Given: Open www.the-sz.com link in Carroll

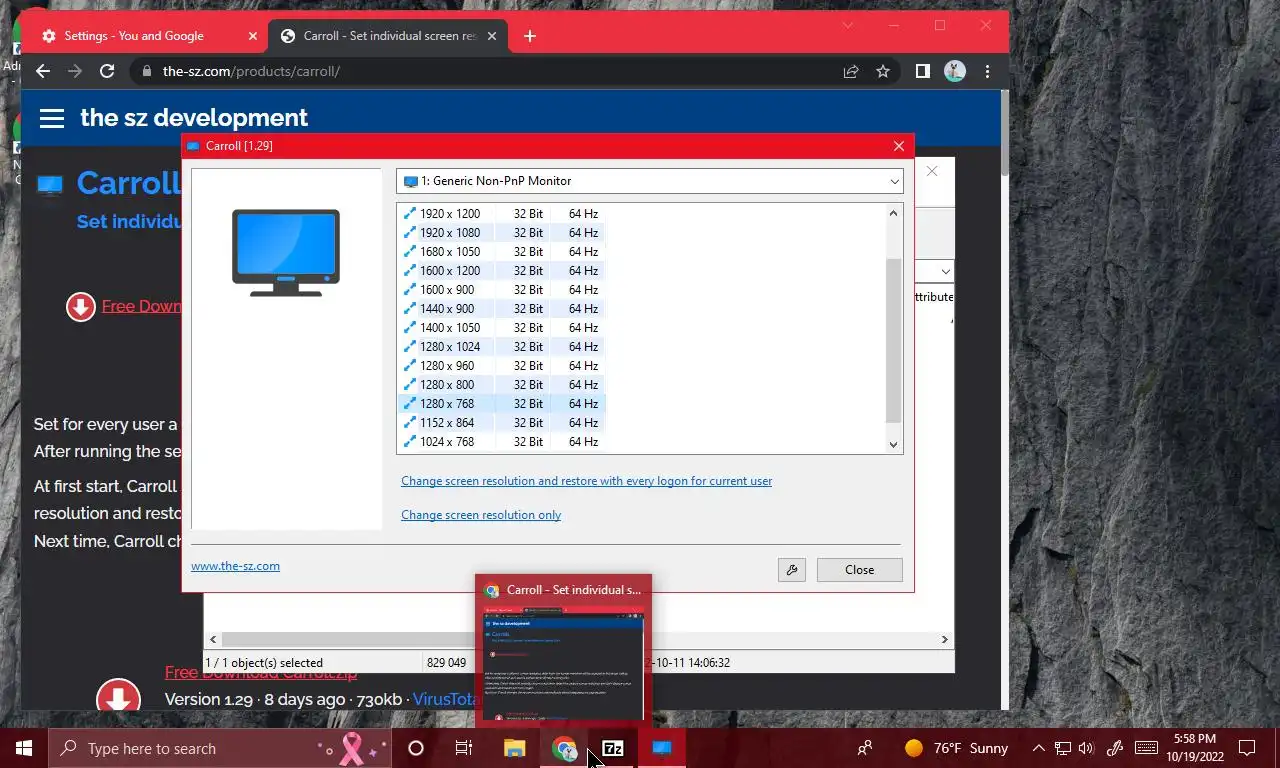Looking at the screenshot, I should tap(235, 566).
